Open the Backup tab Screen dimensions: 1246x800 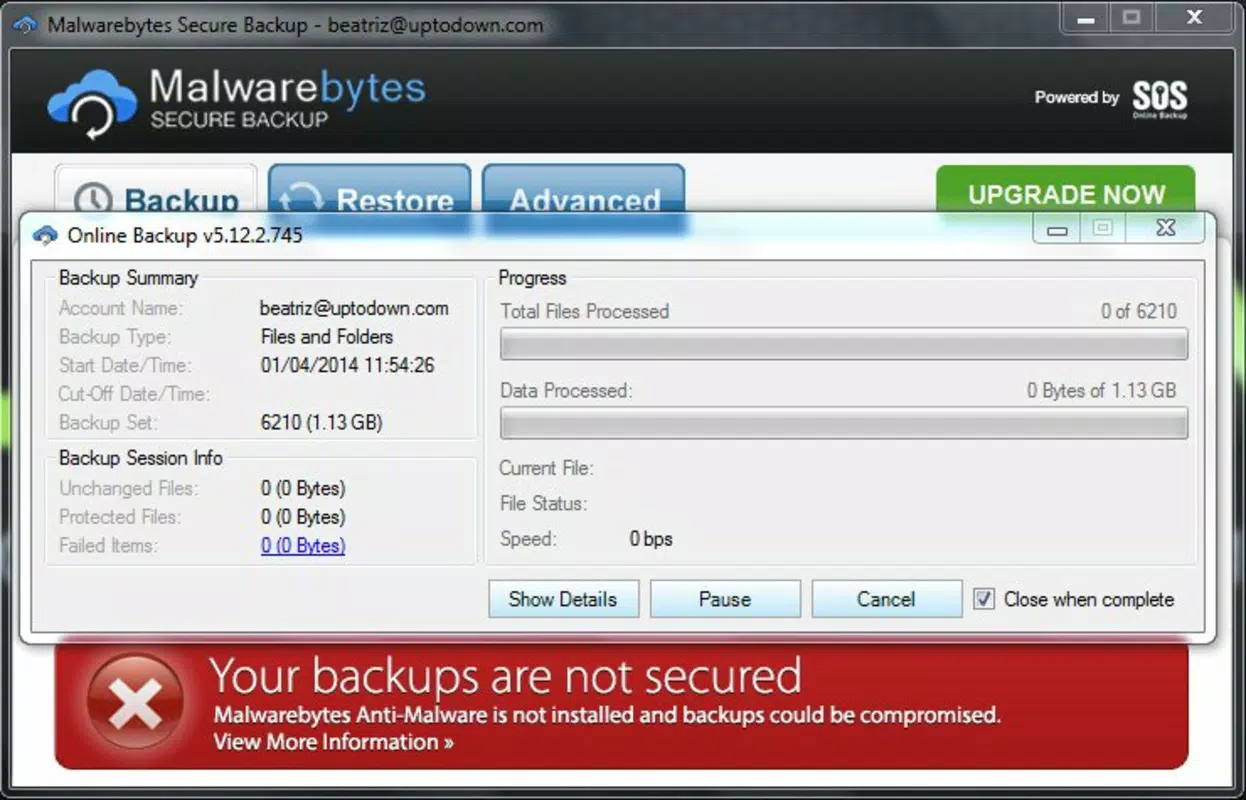(155, 189)
